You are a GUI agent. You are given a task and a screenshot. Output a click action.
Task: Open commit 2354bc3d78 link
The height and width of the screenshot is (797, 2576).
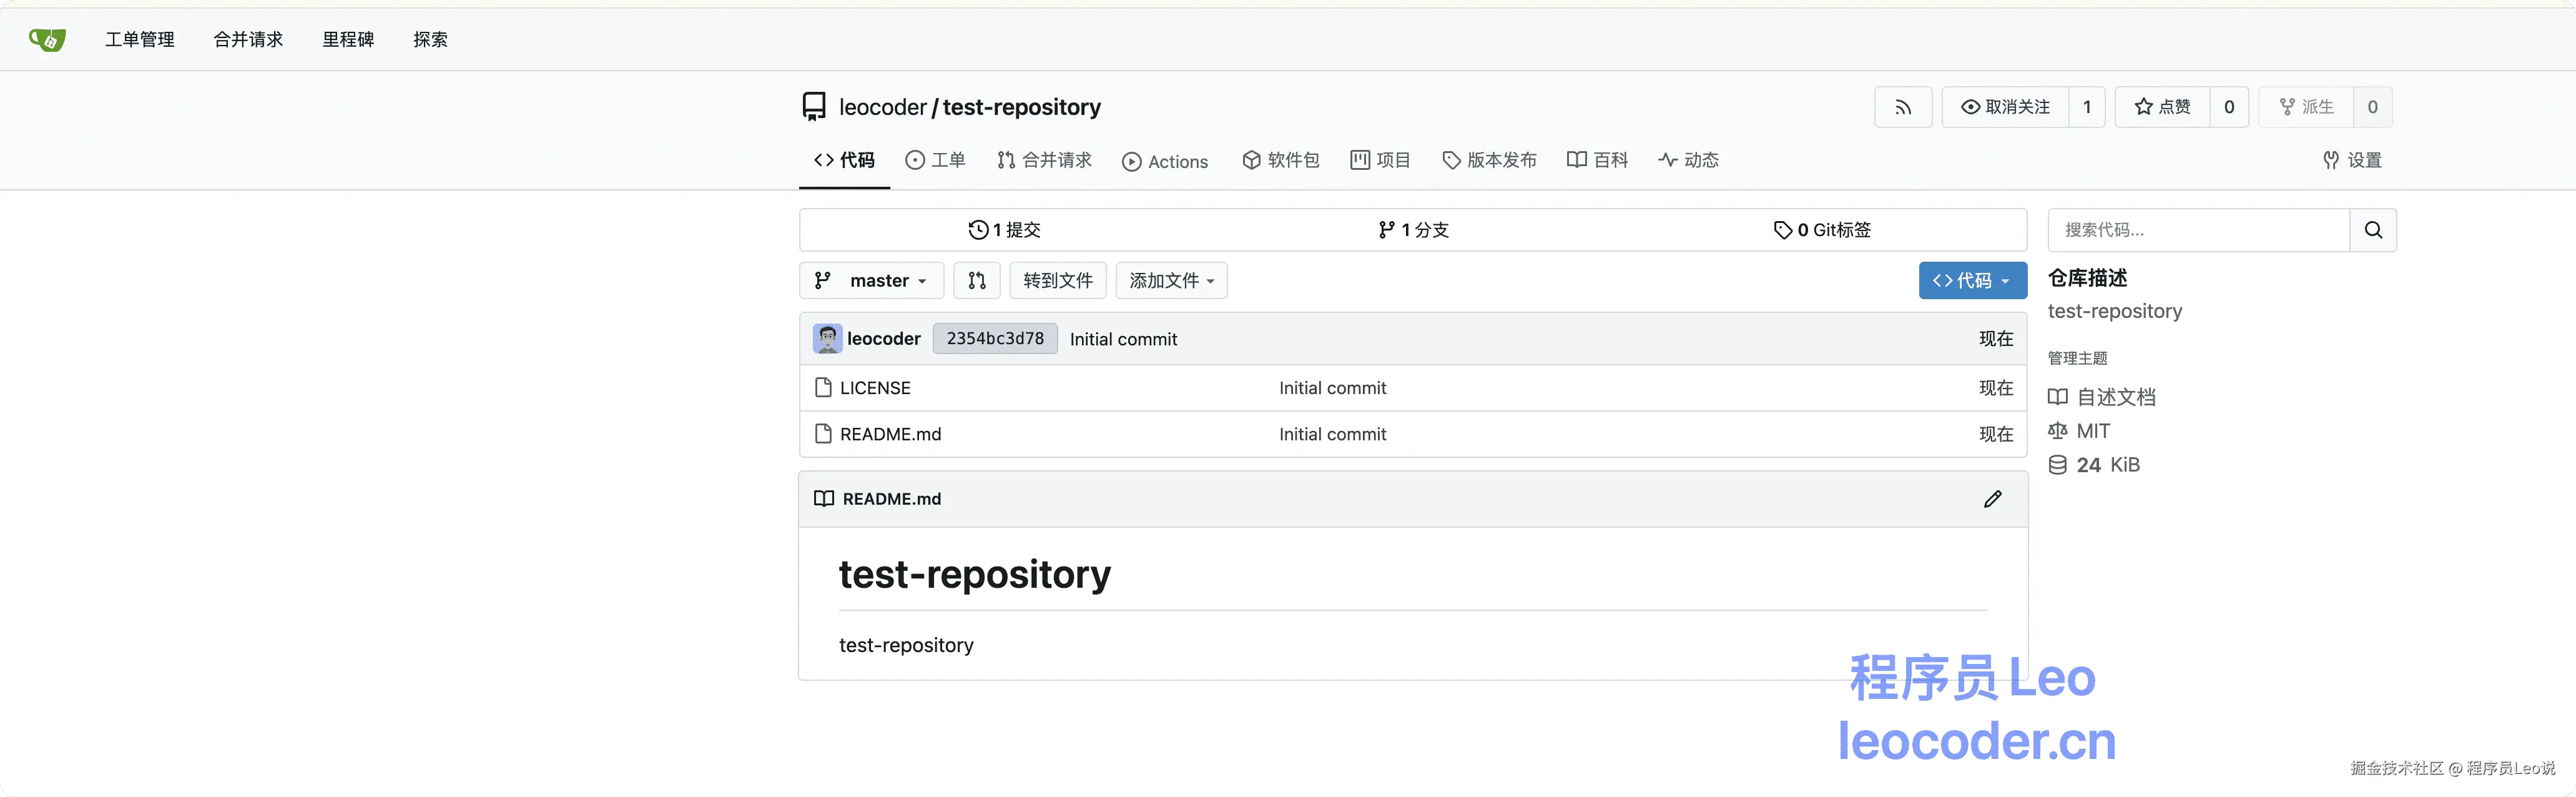(x=994, y=339)
